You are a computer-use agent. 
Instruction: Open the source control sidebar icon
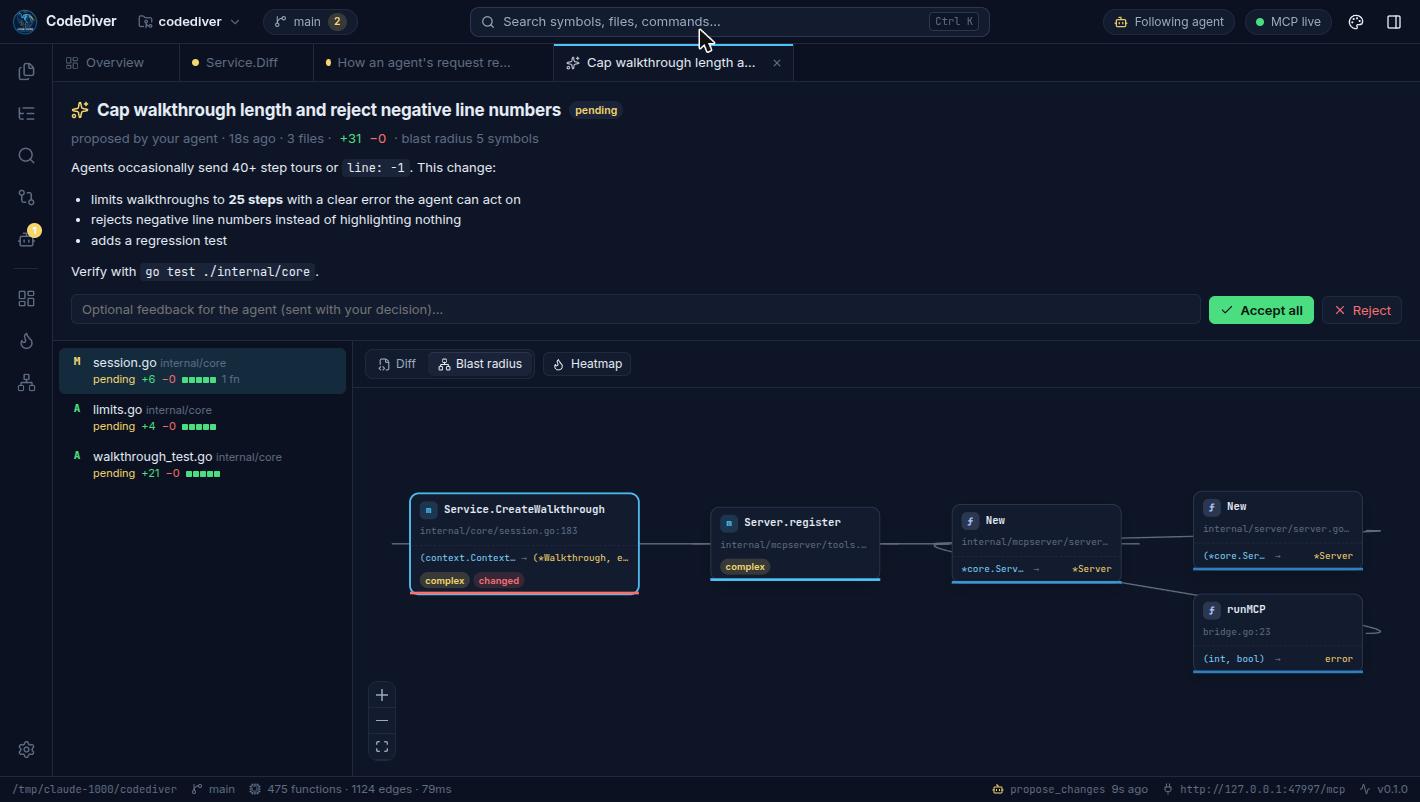[x=27, y=197]
